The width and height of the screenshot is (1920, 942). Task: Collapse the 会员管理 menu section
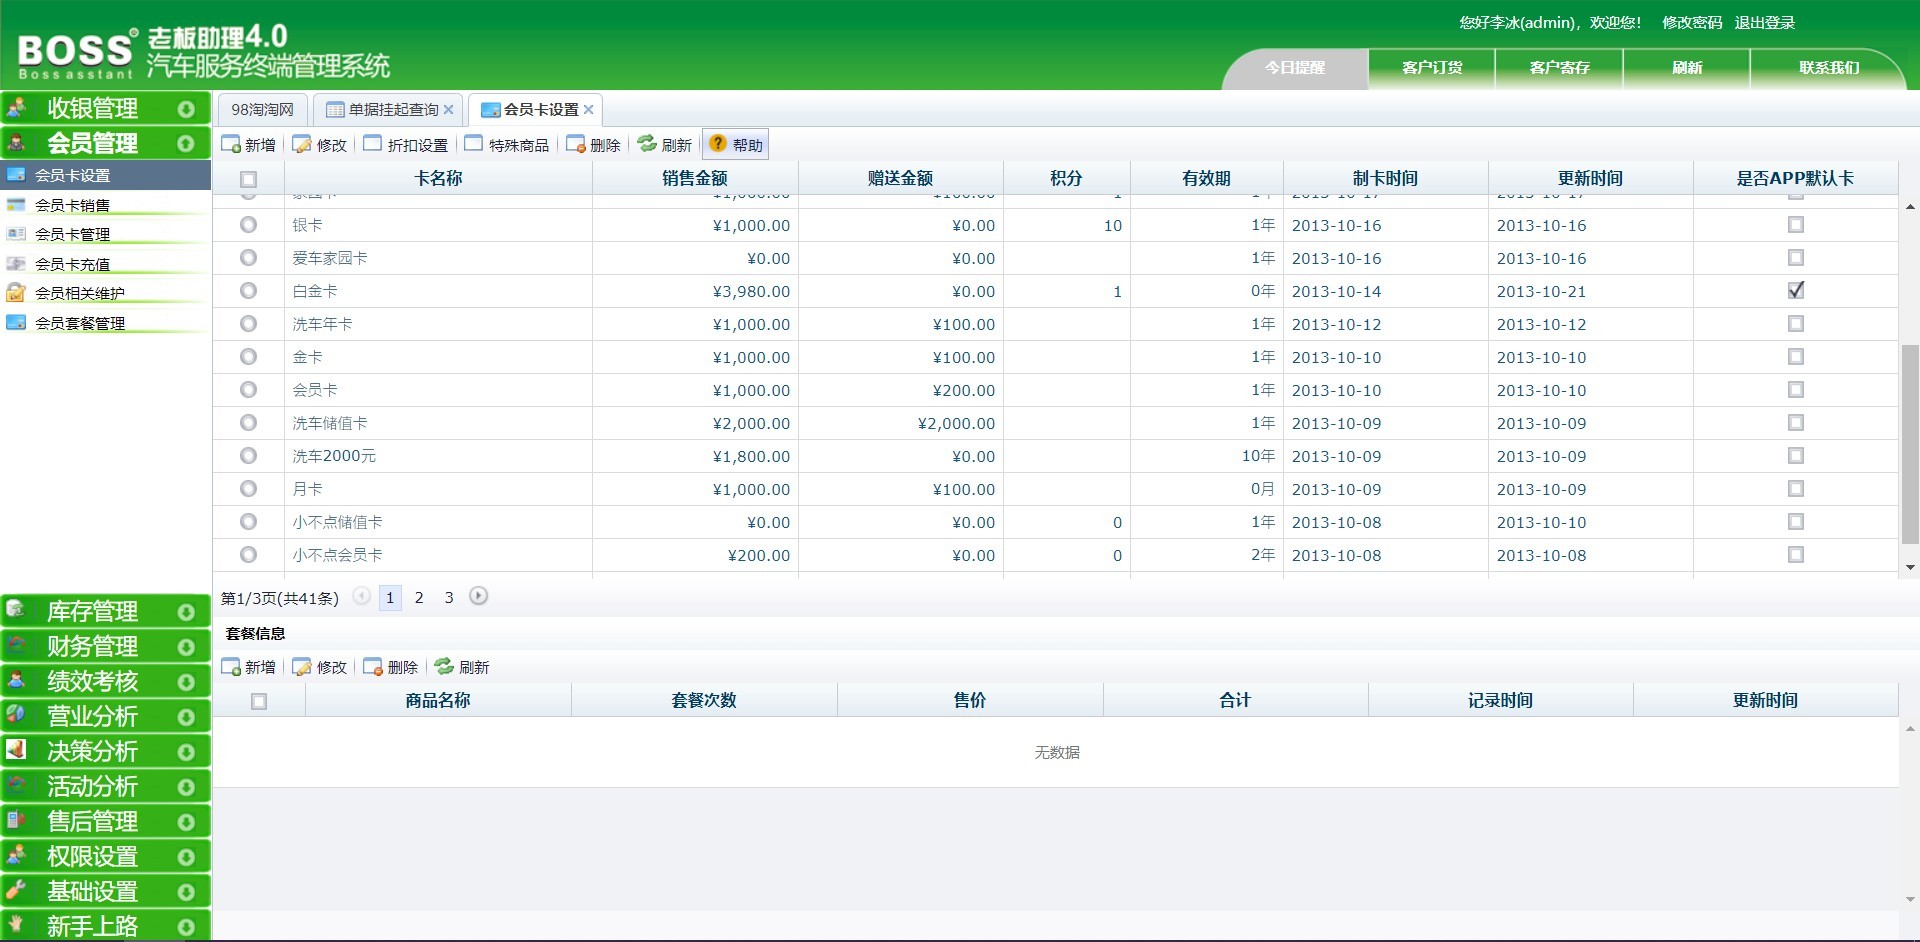pos(105,143)
